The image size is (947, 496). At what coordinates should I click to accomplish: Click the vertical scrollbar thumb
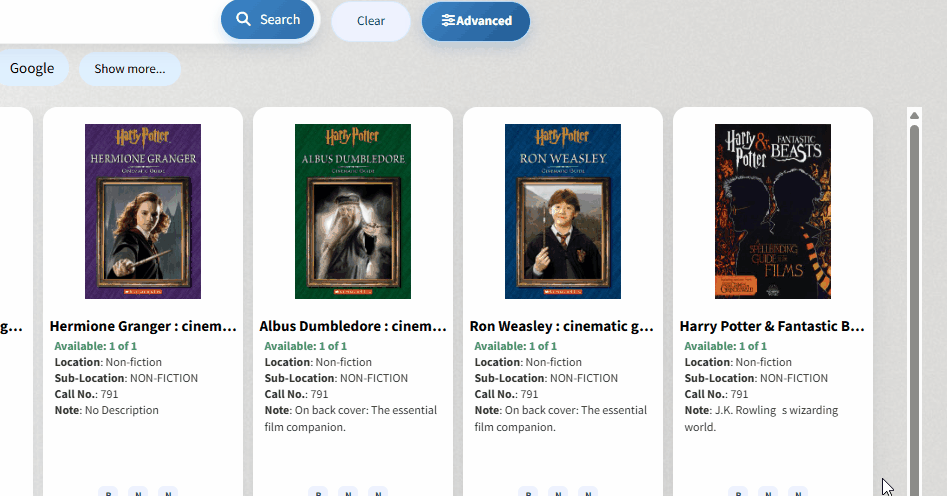tap(914, 300)
